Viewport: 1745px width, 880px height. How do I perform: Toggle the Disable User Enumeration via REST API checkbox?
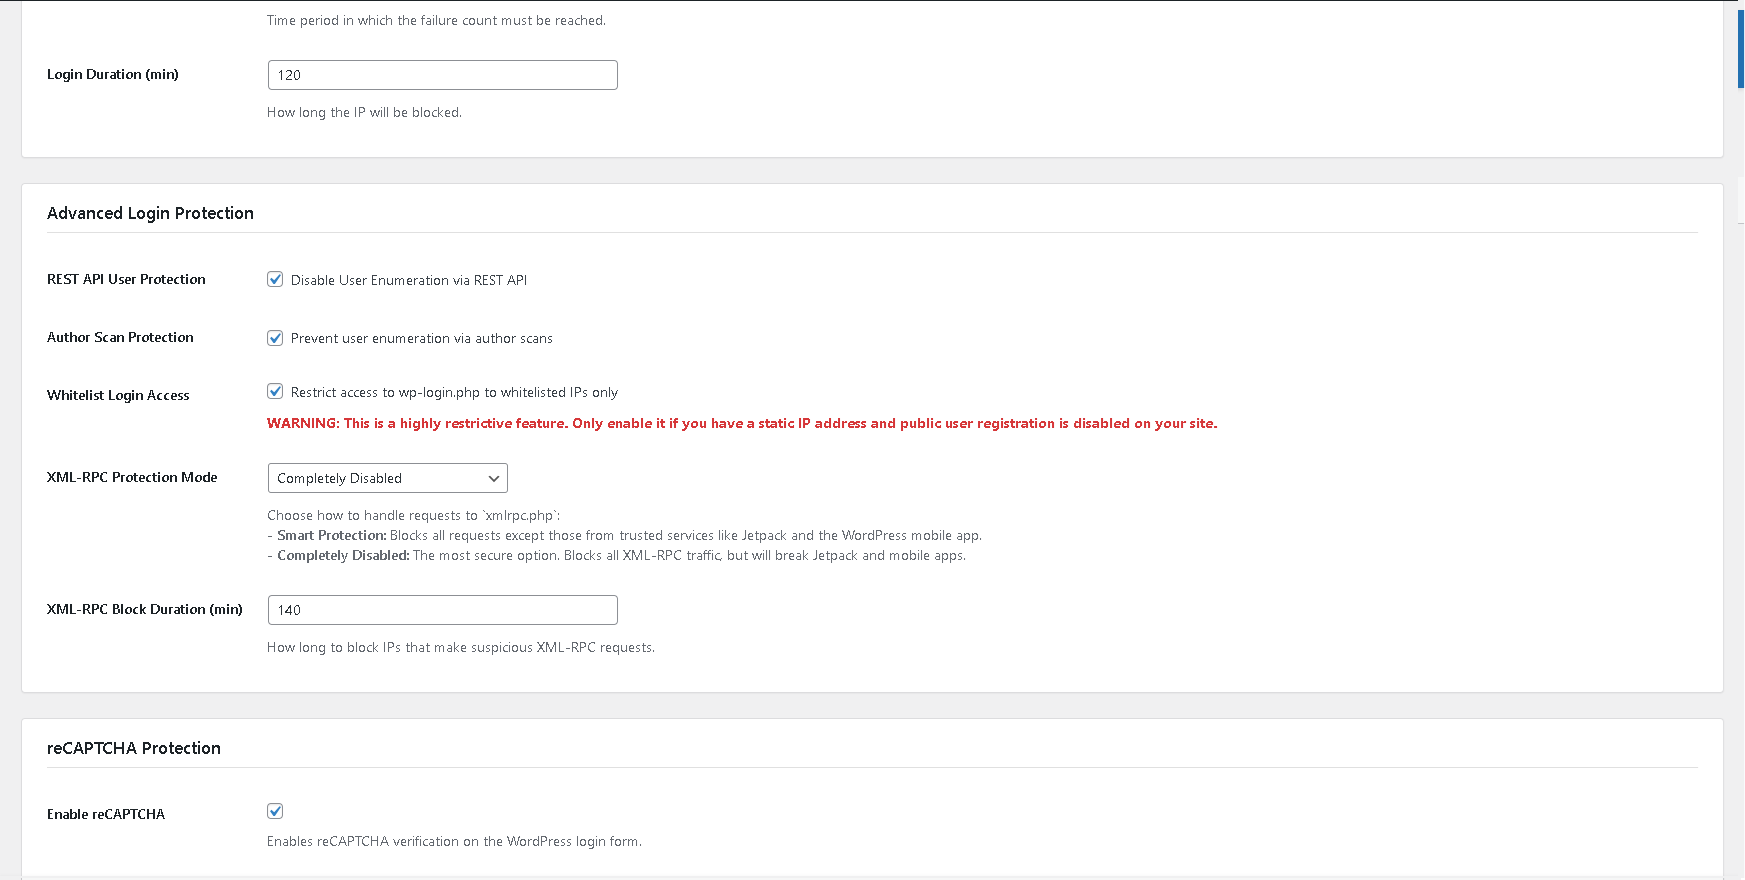point(275,280)
